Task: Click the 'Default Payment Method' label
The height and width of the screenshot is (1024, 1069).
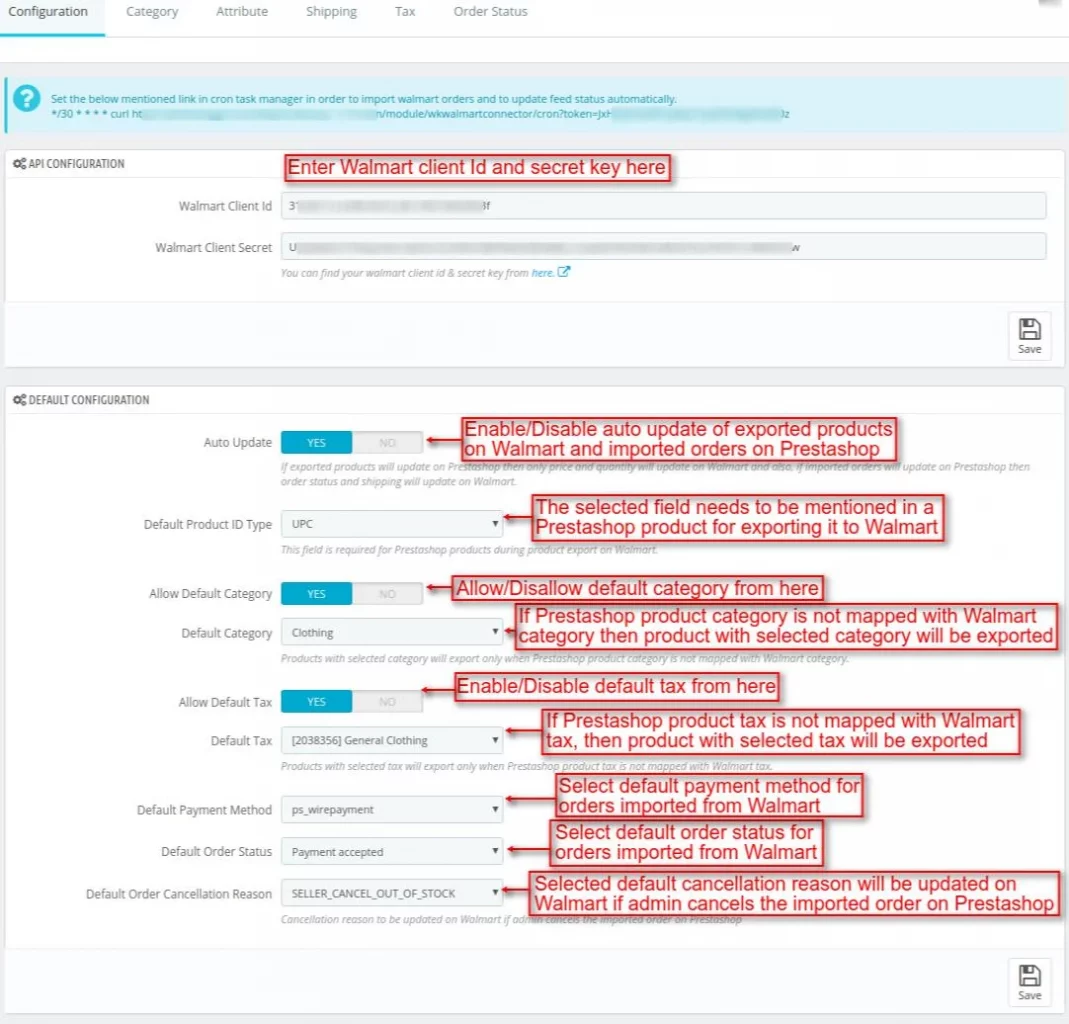Action: pyautogui.click(x=205, y=810)
